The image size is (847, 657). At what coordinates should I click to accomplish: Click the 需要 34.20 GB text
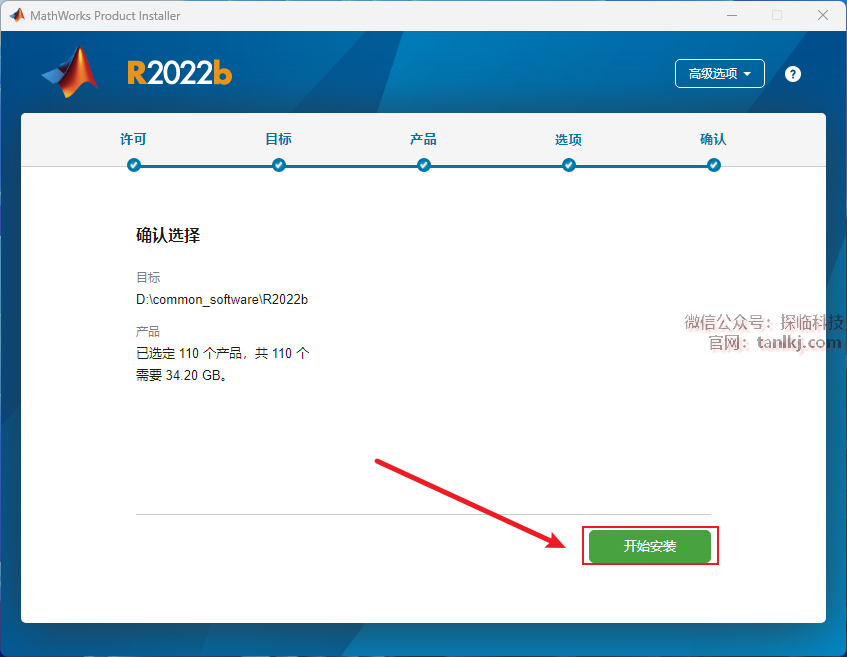click(180, 375)
